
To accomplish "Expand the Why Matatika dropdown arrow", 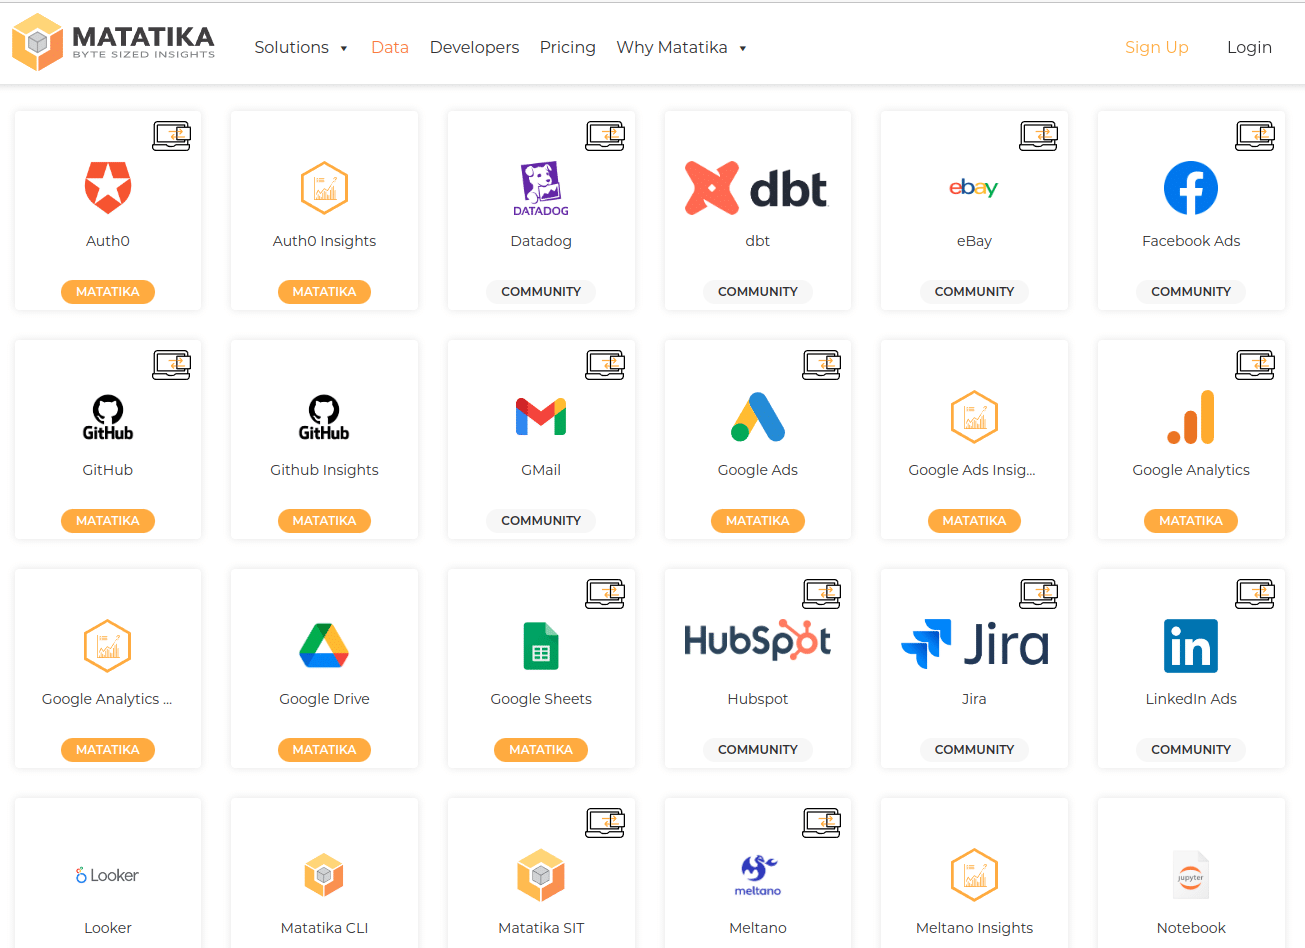I will click(x=742, y=48).
